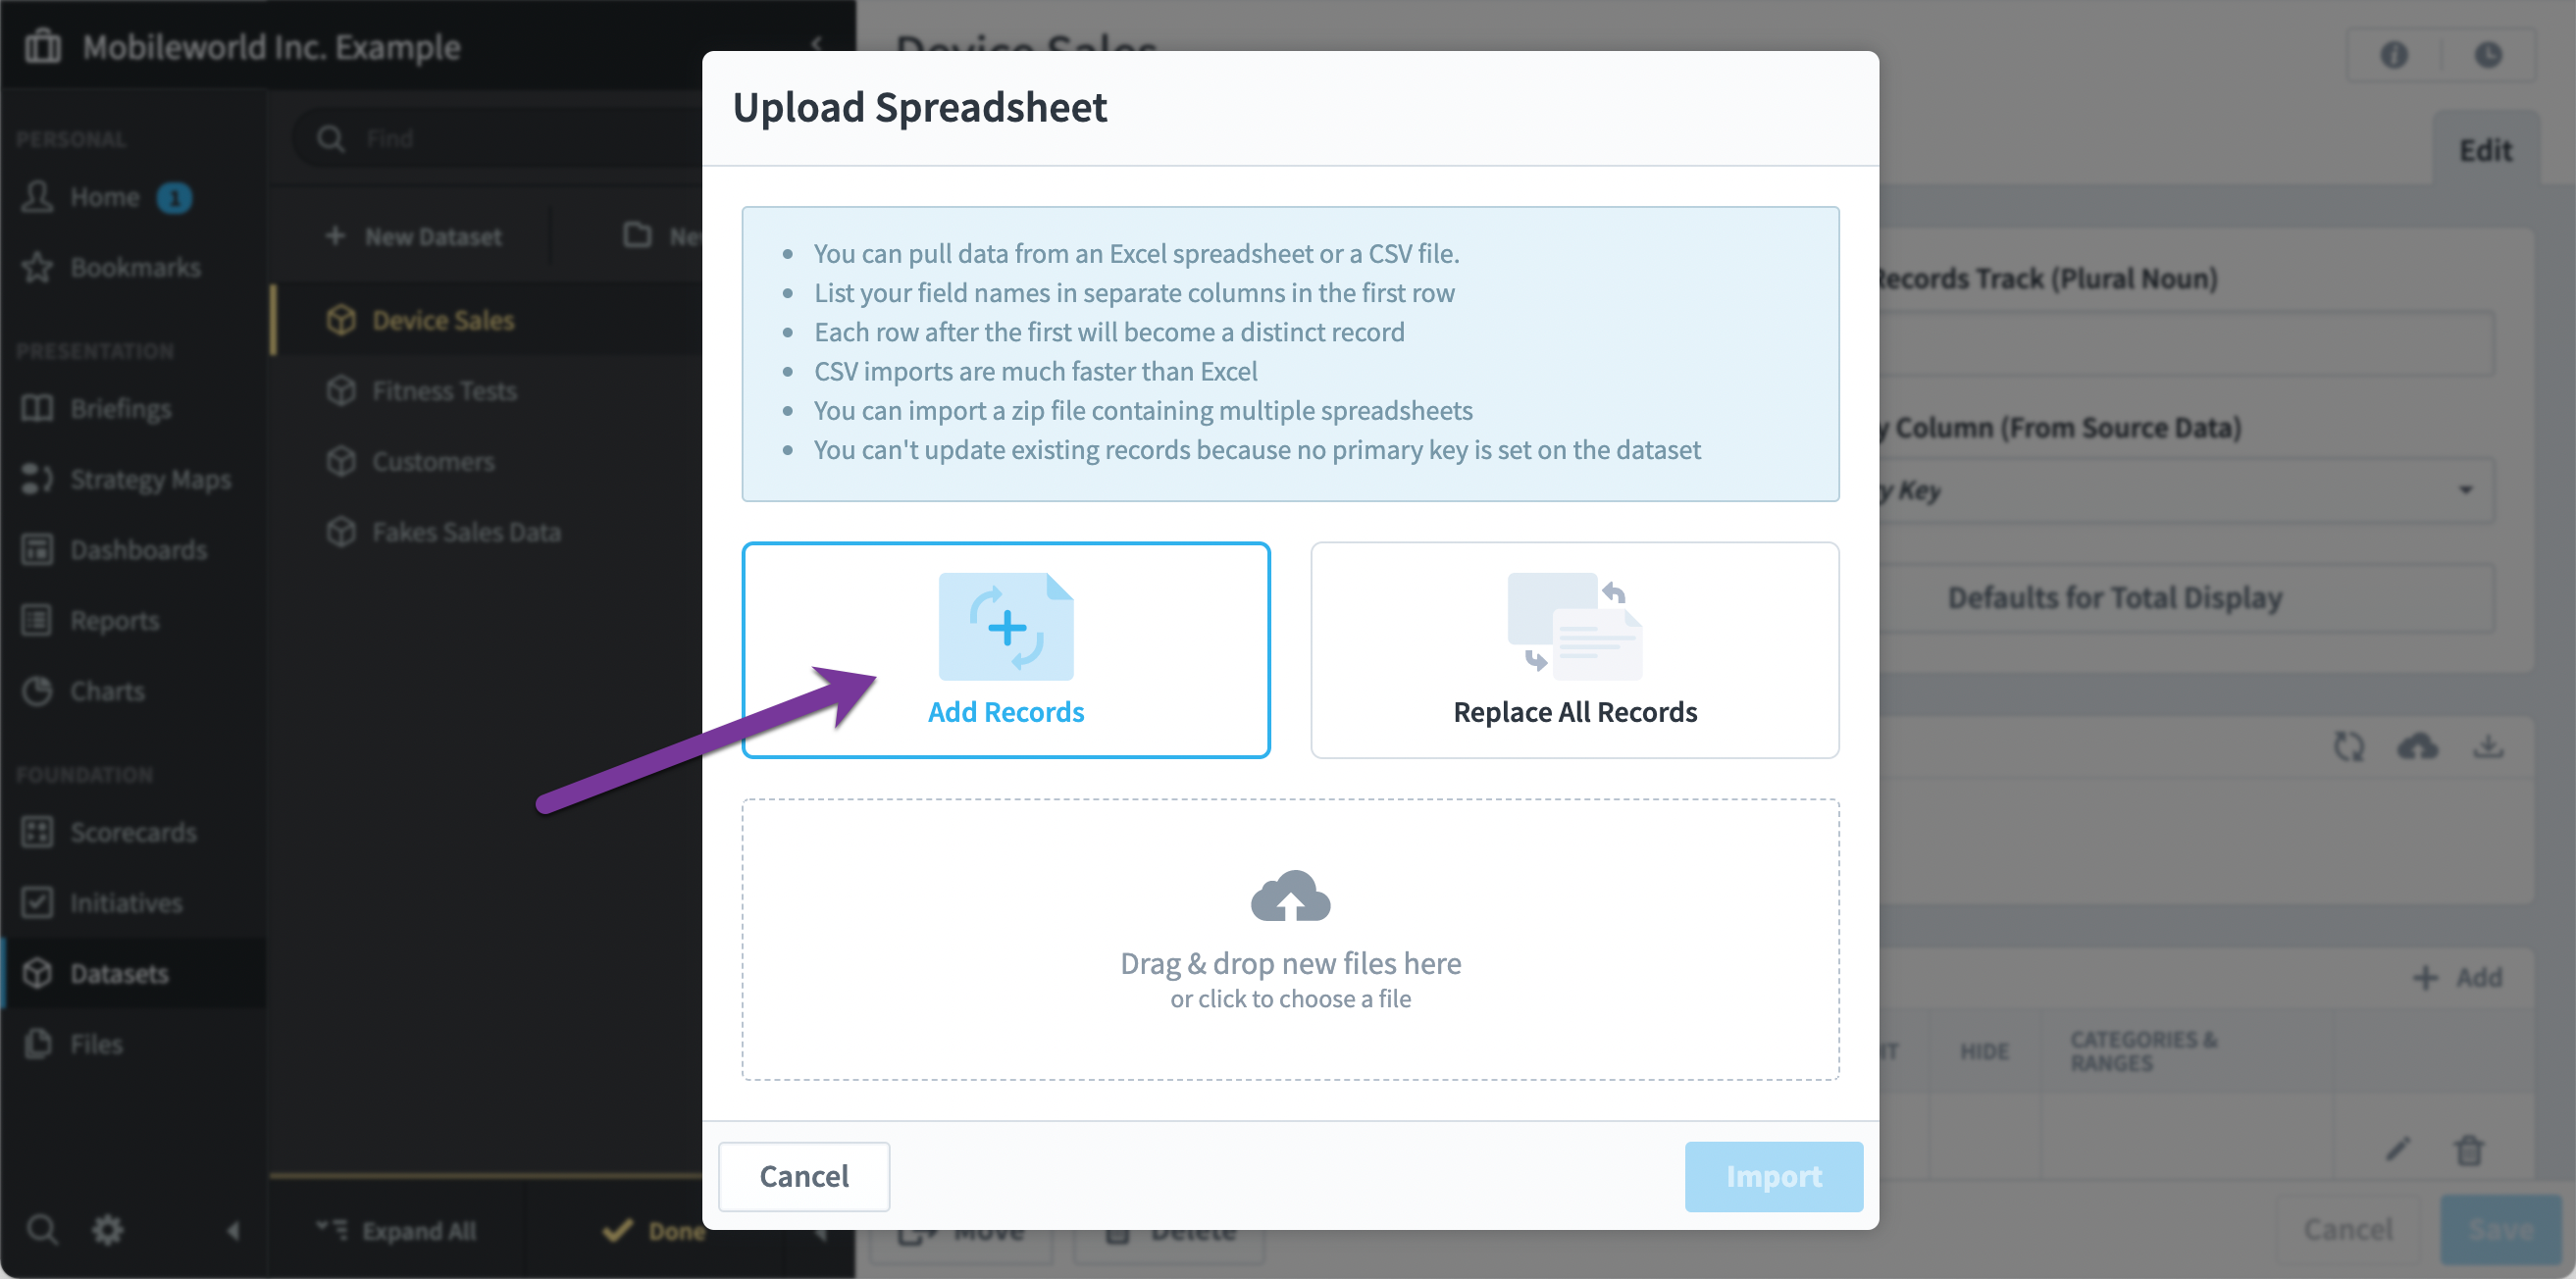Screen dimensions: 2576x1279
Task: Click the sidebar search magnifier icon
Action: pyautogui.click(x=41, y=1229)
